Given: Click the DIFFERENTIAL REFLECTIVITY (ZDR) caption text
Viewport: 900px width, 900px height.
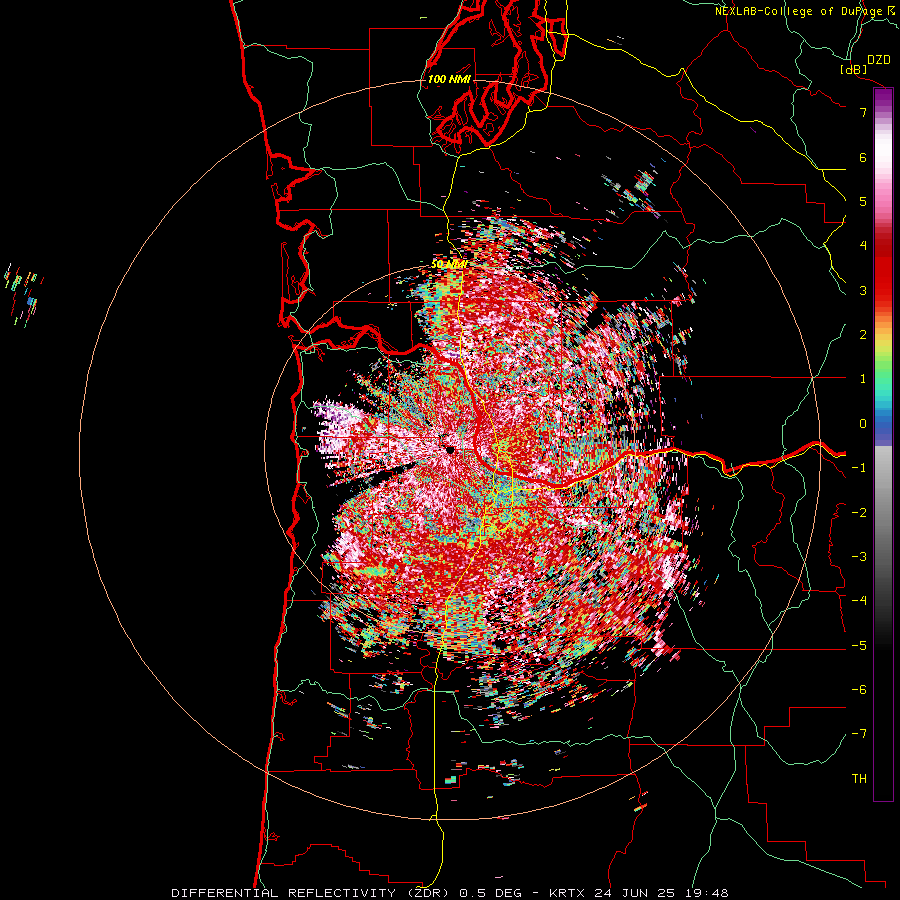Looking at the screenshot, I should [313, 893].
